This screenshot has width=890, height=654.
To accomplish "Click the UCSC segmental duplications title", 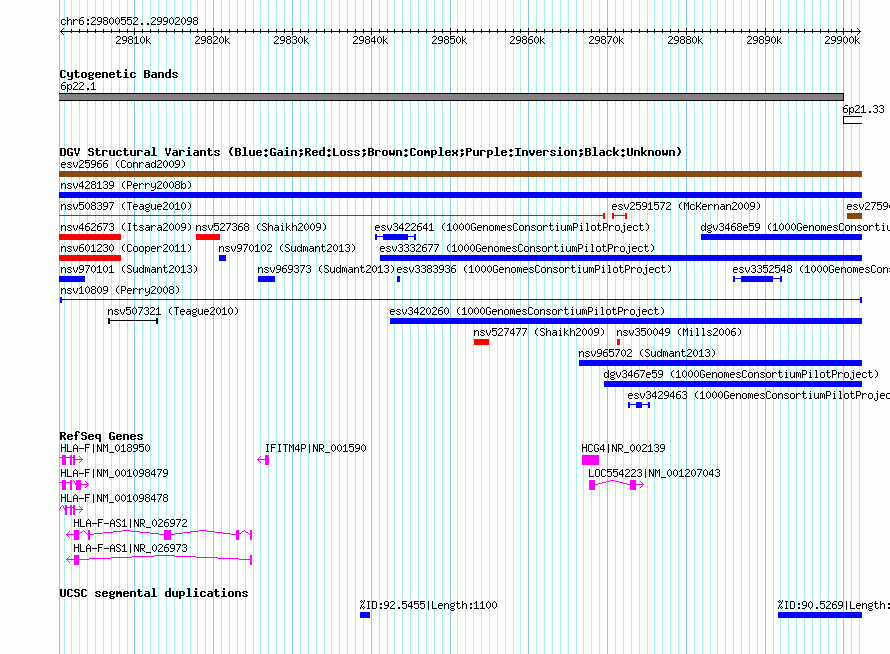I will tap(154, 593).
